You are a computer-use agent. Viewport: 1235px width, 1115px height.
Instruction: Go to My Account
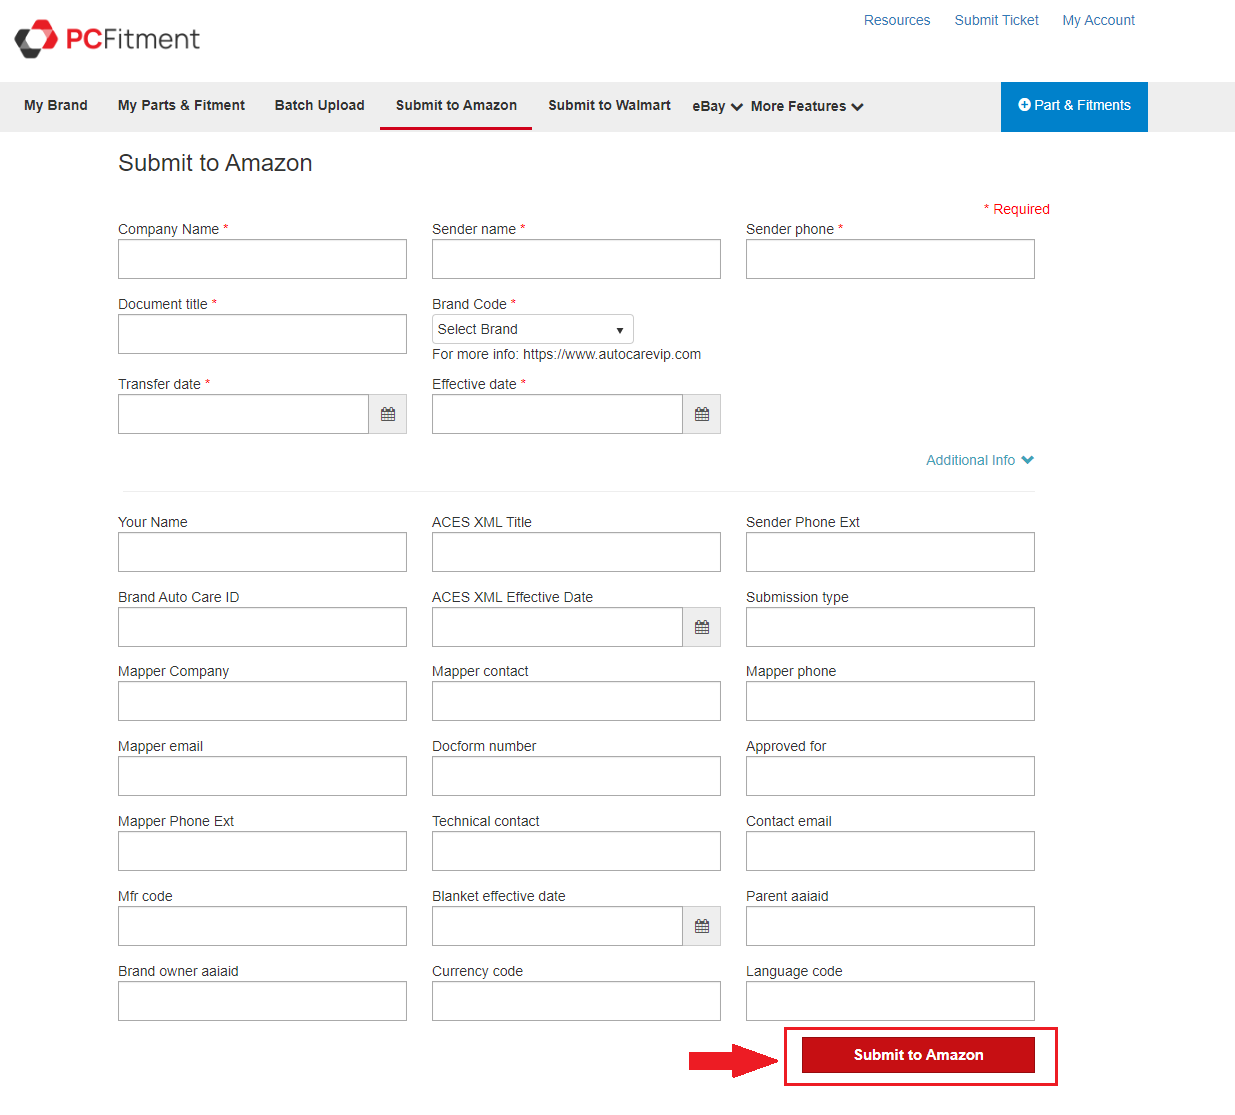pos(1098,20)
